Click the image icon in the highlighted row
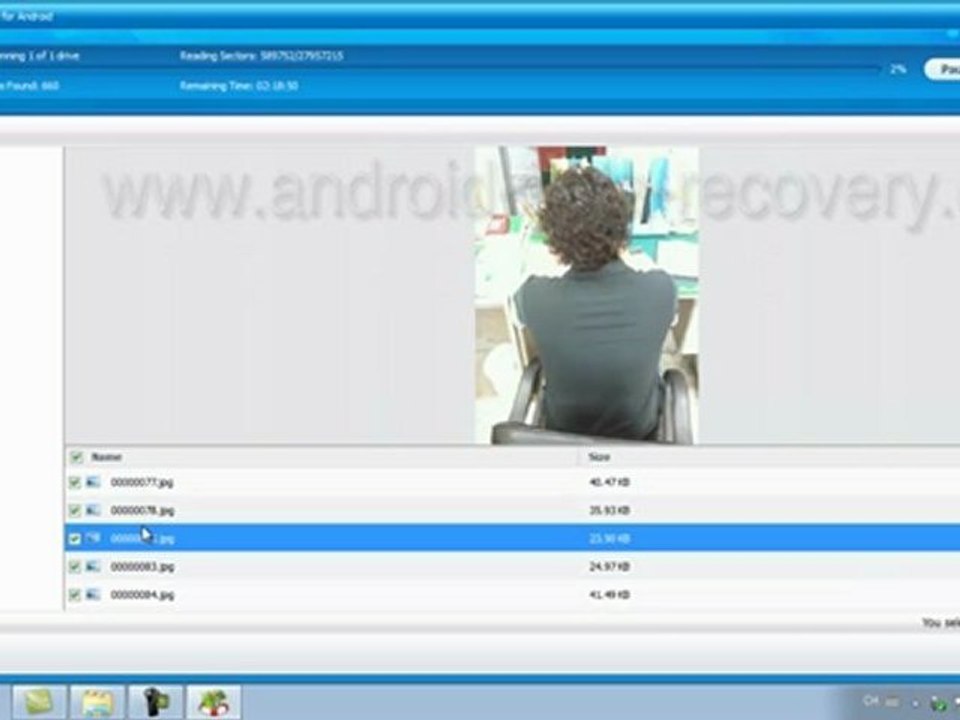This screenshot has width=960, height=720. click(93, 538)
